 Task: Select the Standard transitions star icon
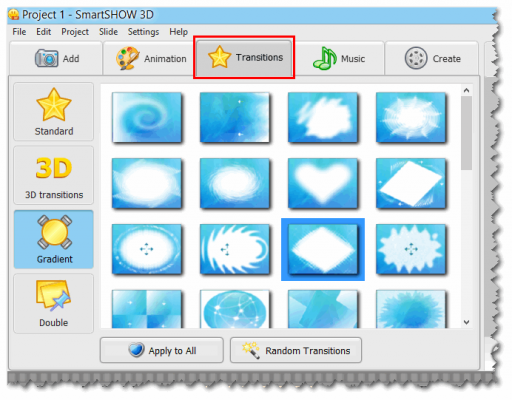(x=53, y=105)
